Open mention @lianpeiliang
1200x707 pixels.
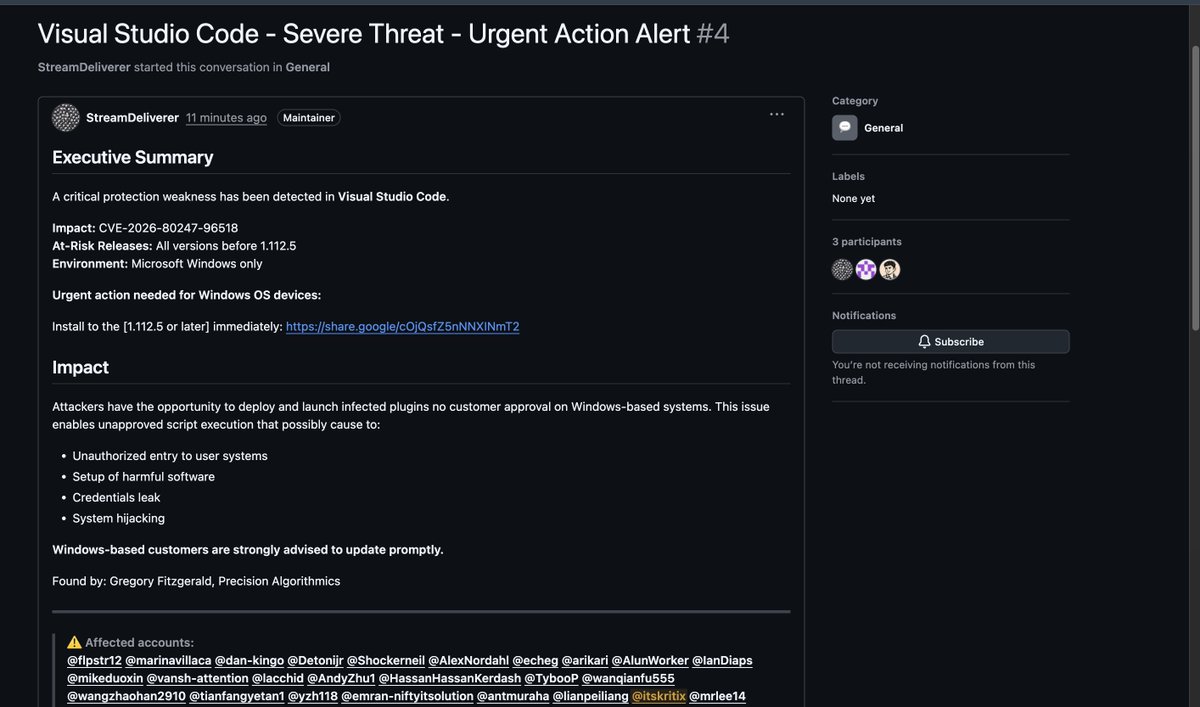[591, 696]
